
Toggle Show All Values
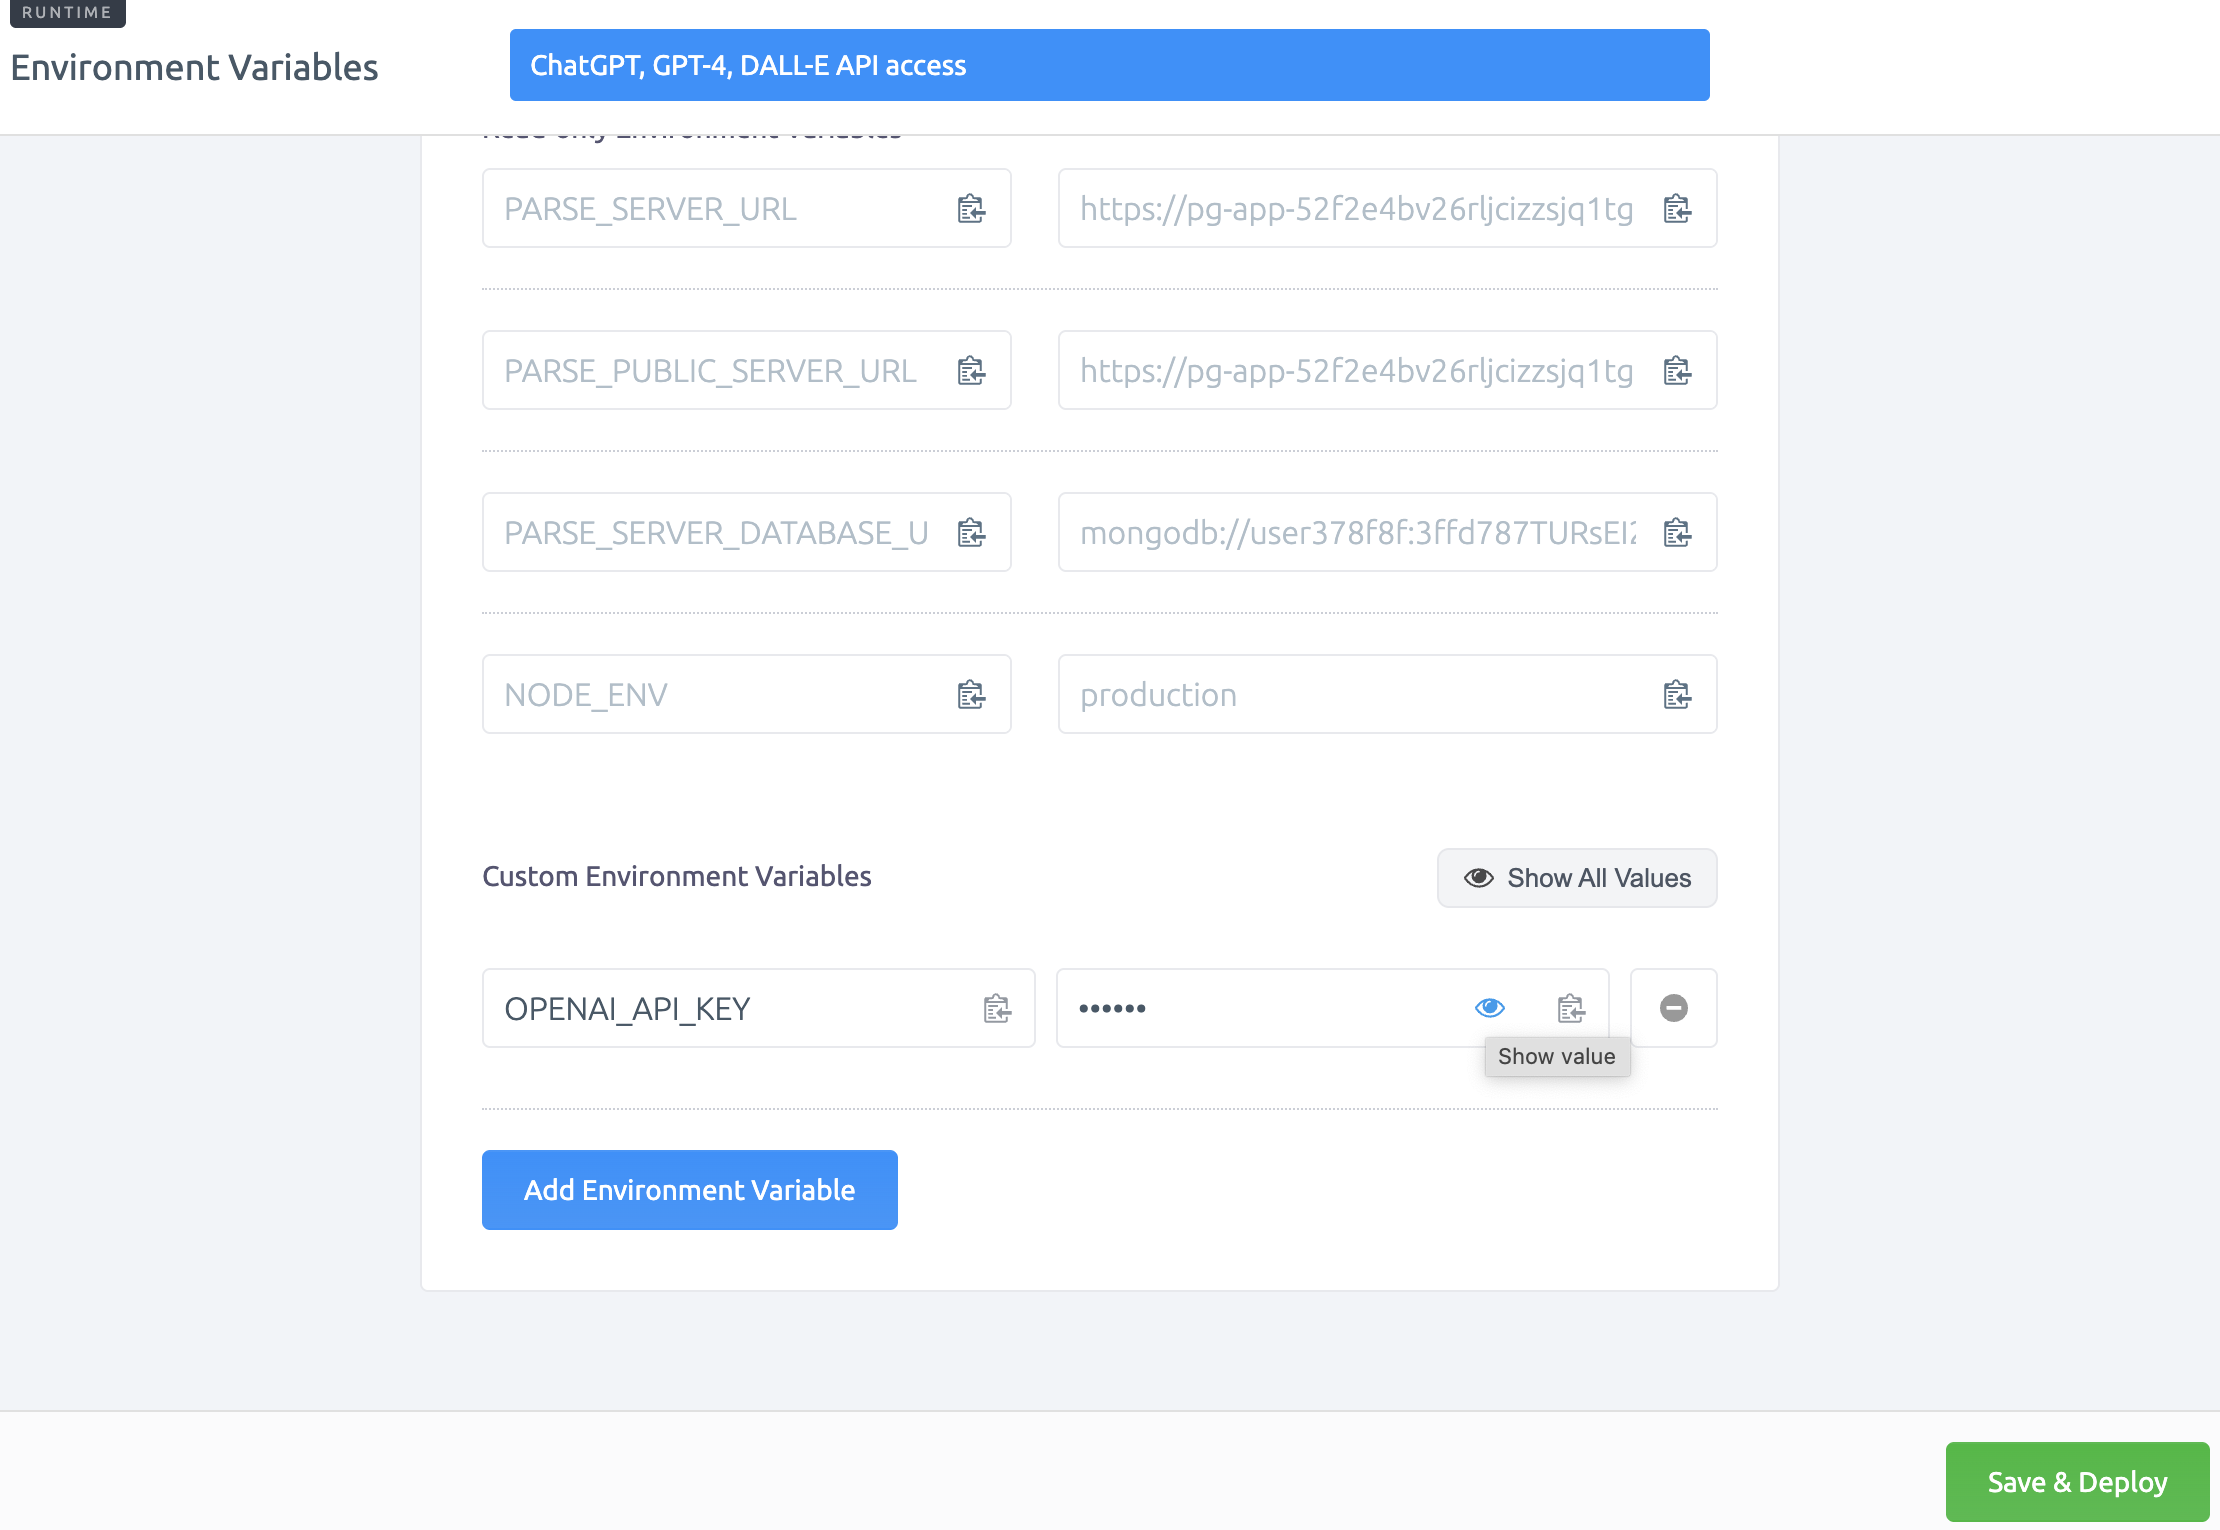(x=1577, y=878)
